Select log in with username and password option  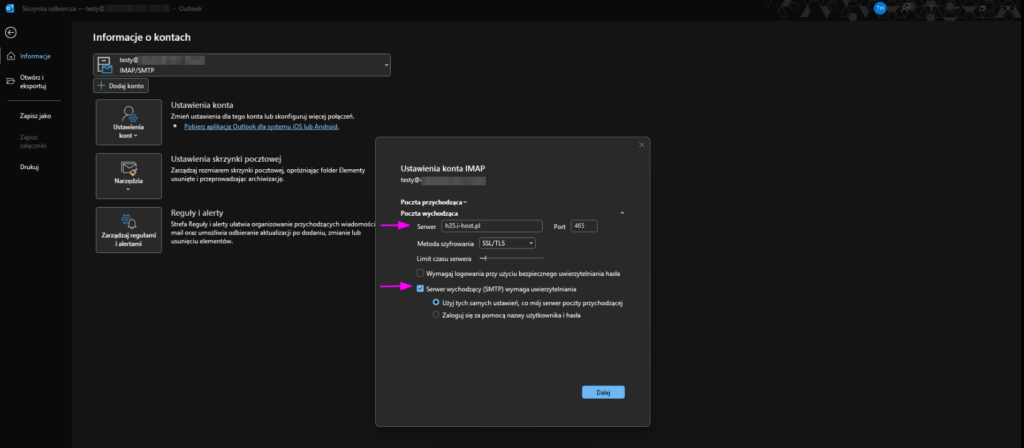[x=435, y=314]
